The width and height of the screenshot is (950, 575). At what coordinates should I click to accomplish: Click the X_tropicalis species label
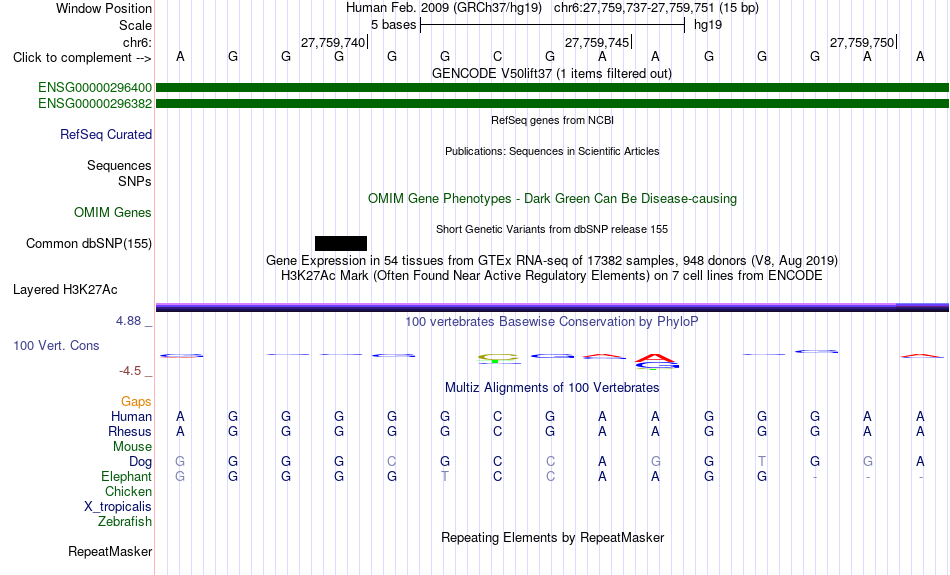[x=118, y=507]
